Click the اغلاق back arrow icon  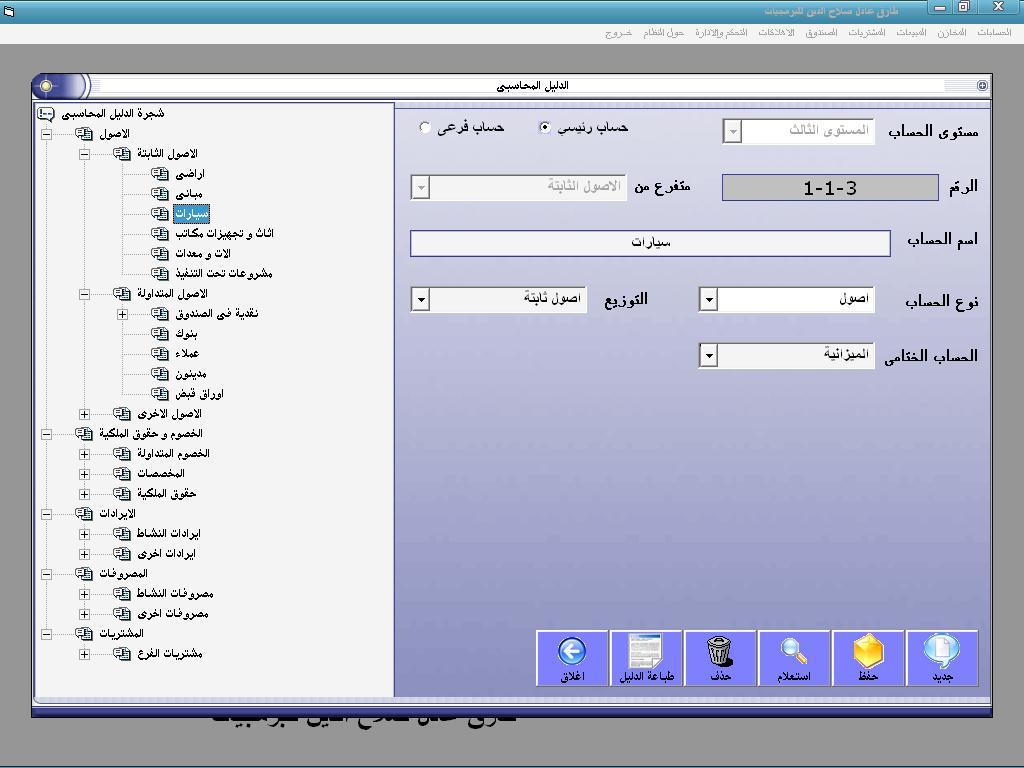pyautogui.click(x=572, y=651)
